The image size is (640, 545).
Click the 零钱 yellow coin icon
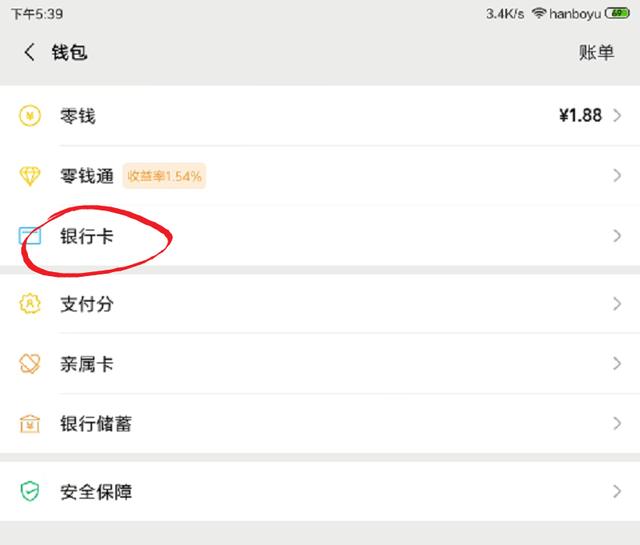[x=30, y=116]
